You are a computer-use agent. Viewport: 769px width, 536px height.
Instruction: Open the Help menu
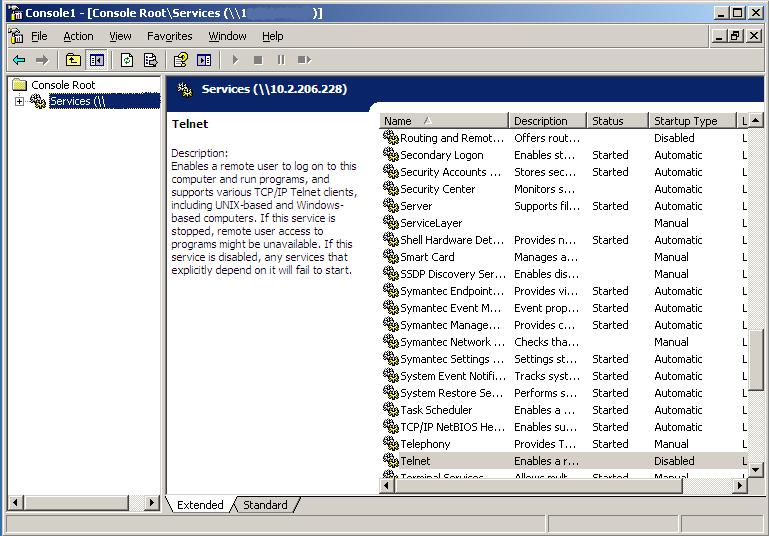(x=273, y=36)
